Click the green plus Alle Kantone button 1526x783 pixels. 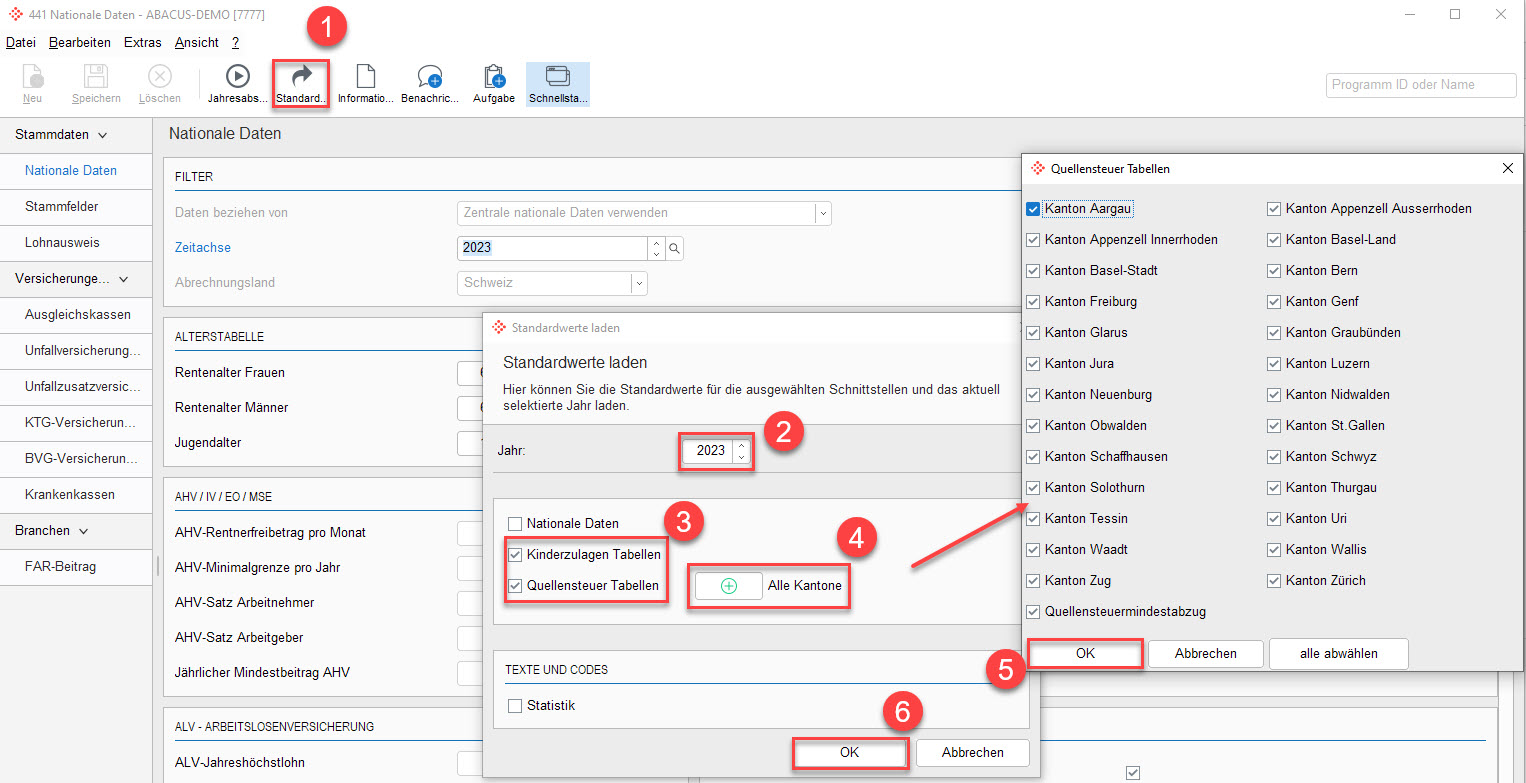pos(729,586)
